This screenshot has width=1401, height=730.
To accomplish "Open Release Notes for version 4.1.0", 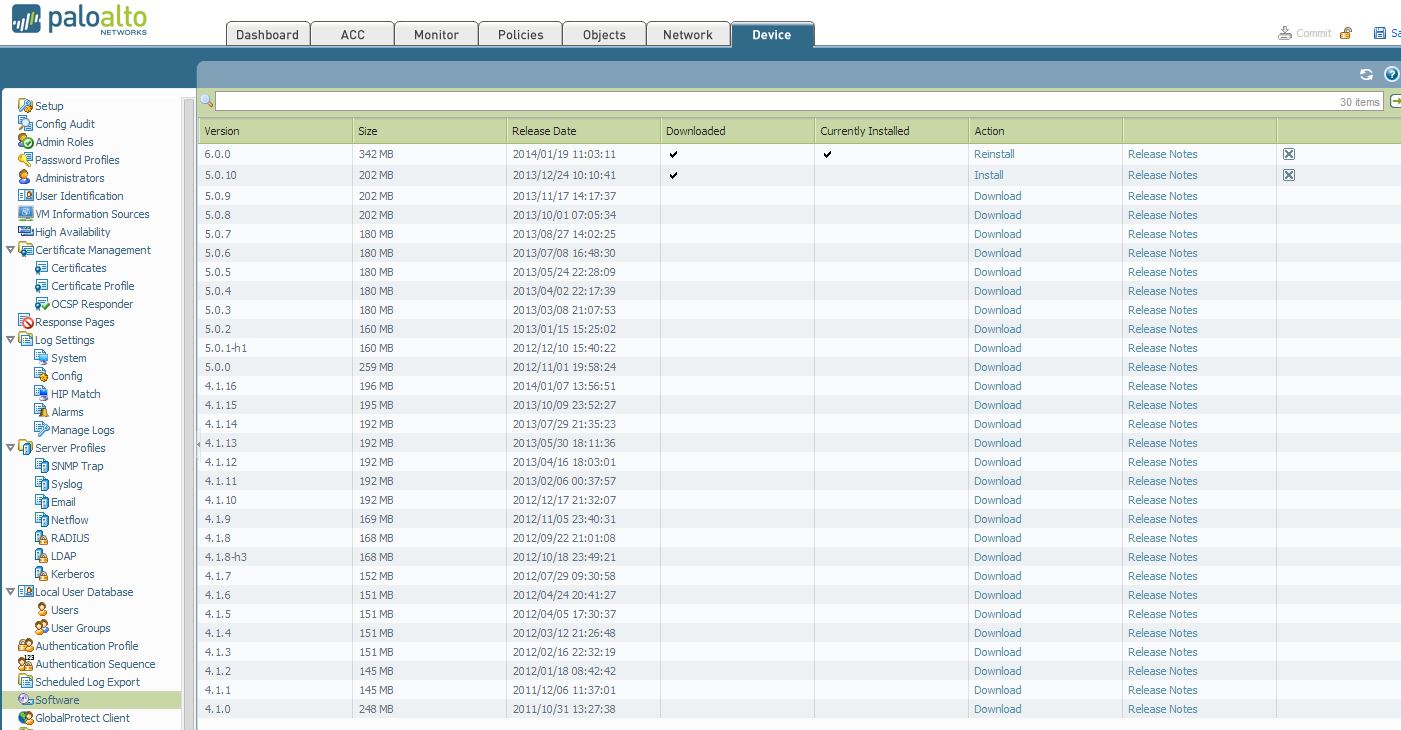I will coord(1162,709).
